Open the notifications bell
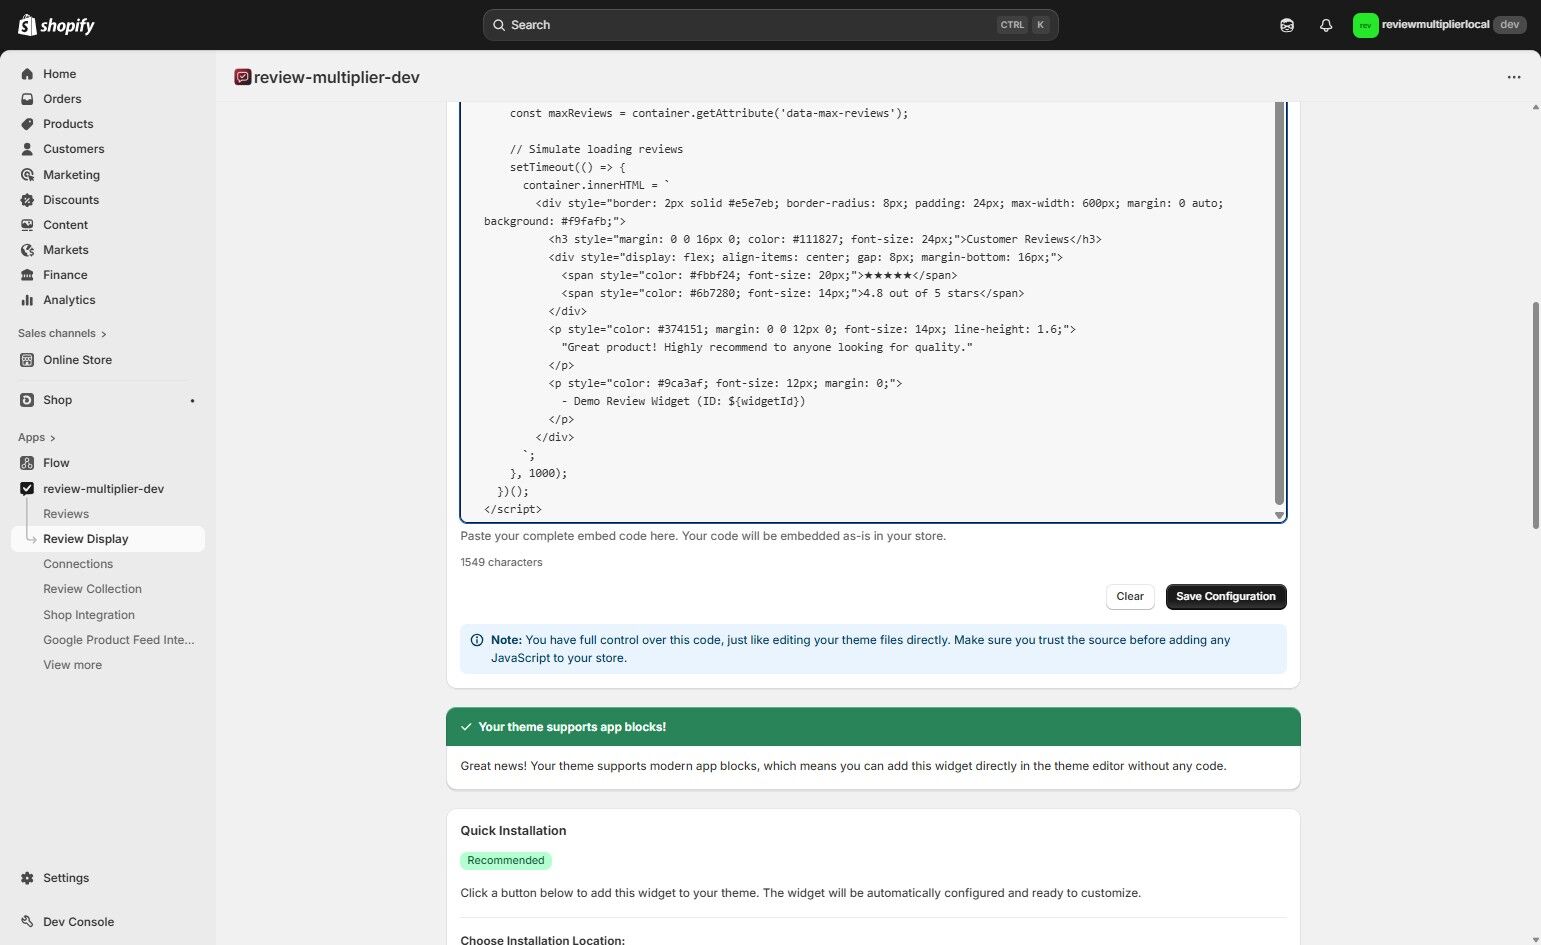This screenshot has height=945, width=1541. click(x=1326, y=25)
